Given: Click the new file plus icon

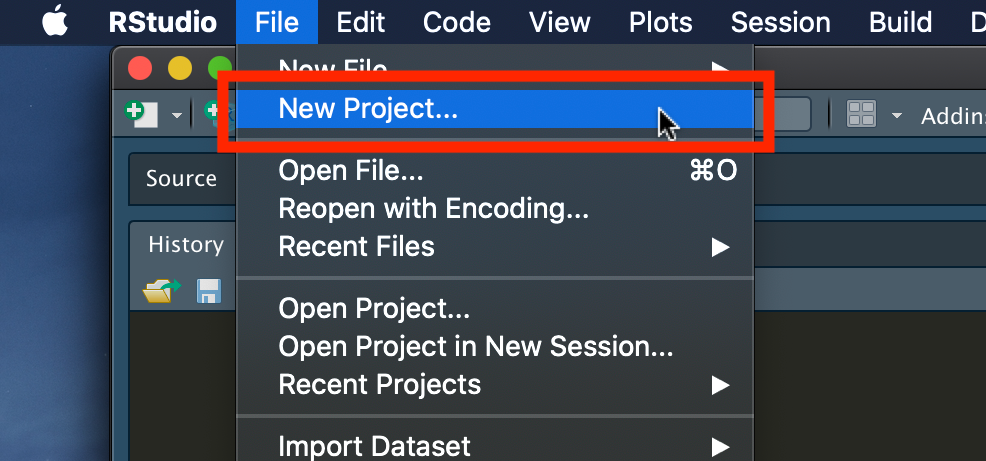Looking at the screenshot, I should 141,114.
